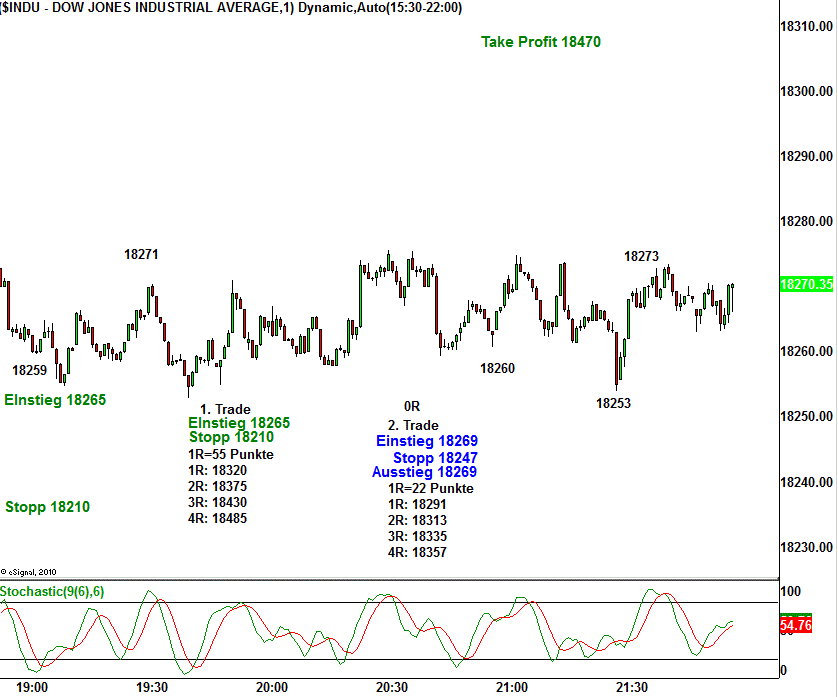Select the Stochastic(9(6),6) indicator label

tap(52, 592)
